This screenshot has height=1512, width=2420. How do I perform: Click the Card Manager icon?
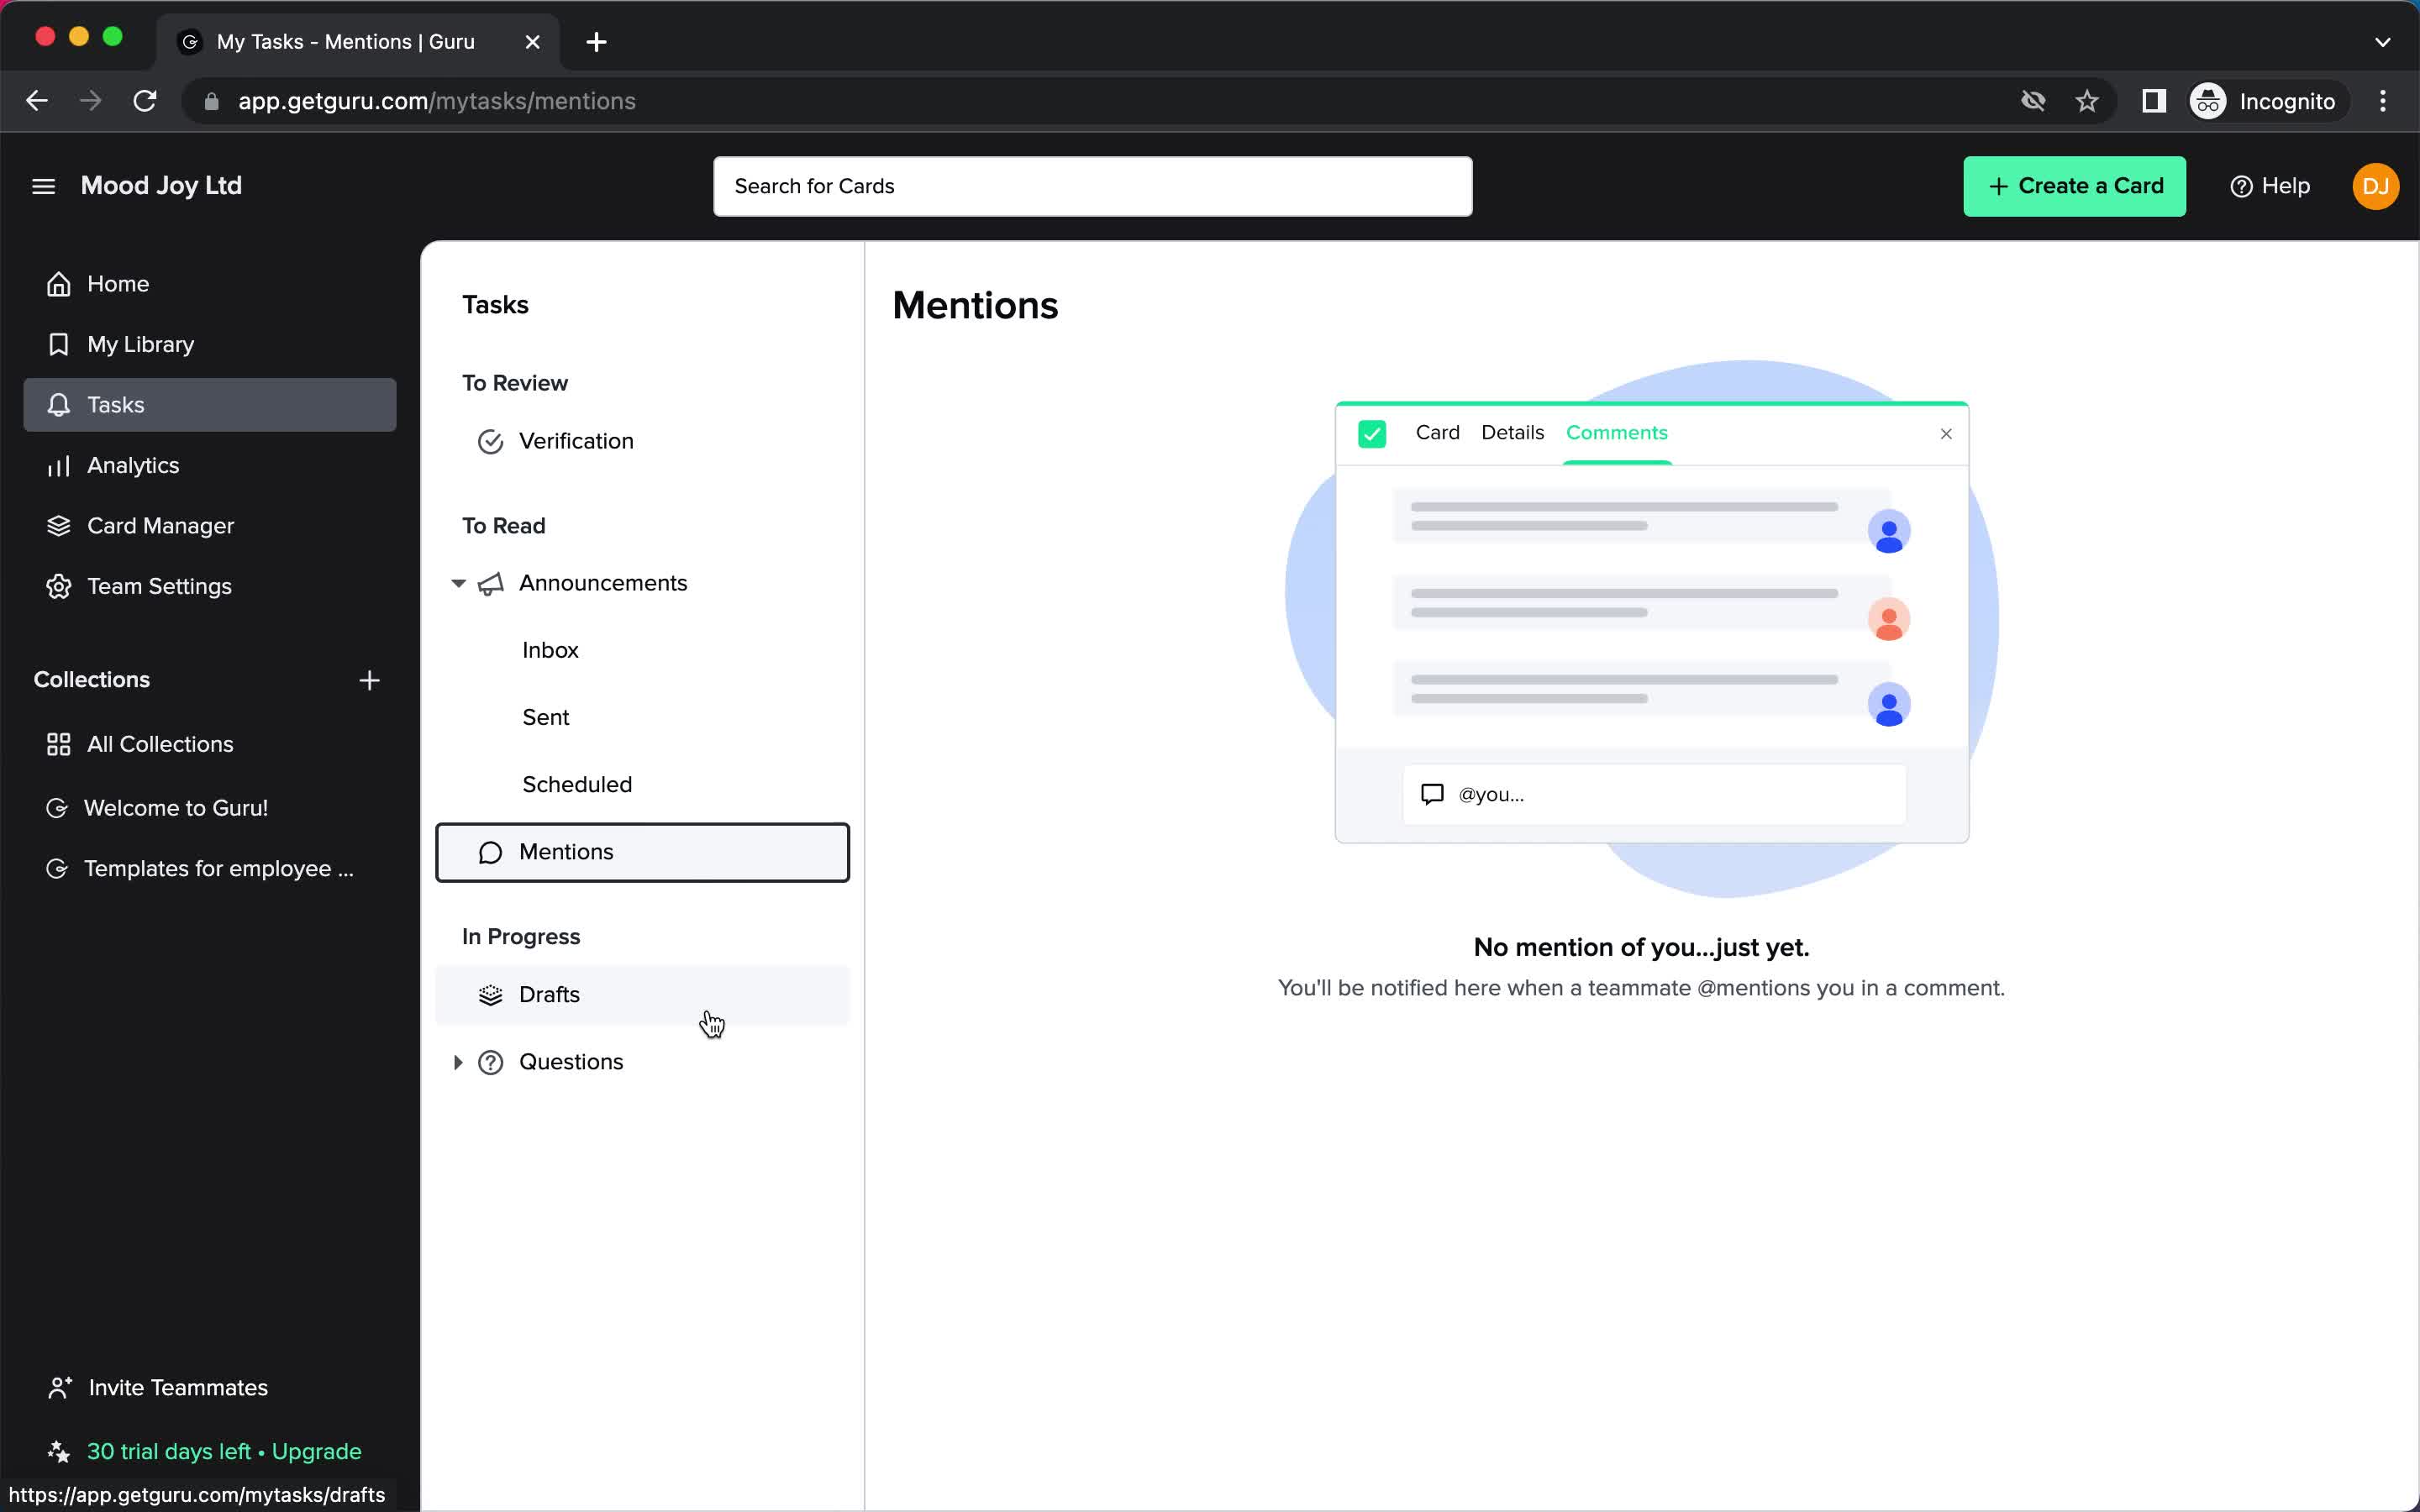point(59,524)
